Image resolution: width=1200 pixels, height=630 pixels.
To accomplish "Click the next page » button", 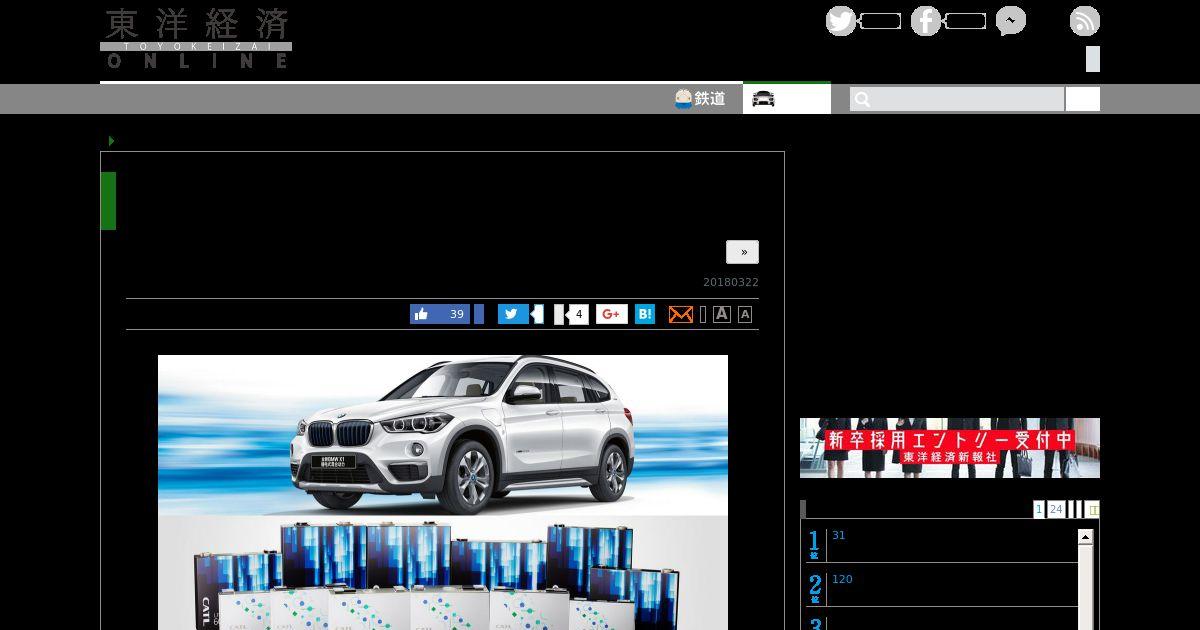I will (x=742, y=252).
